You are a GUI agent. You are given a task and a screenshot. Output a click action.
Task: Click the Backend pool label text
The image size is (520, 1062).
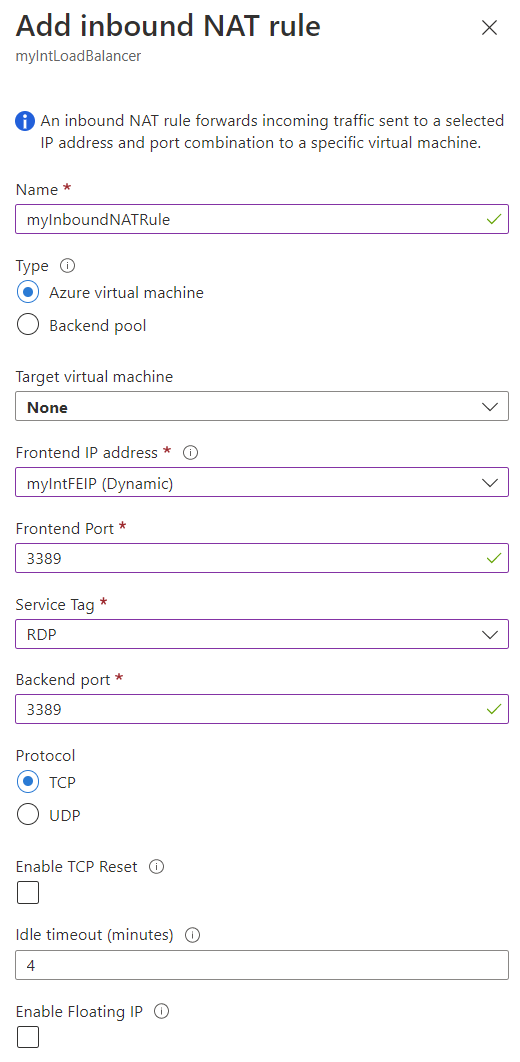point(98,326)
